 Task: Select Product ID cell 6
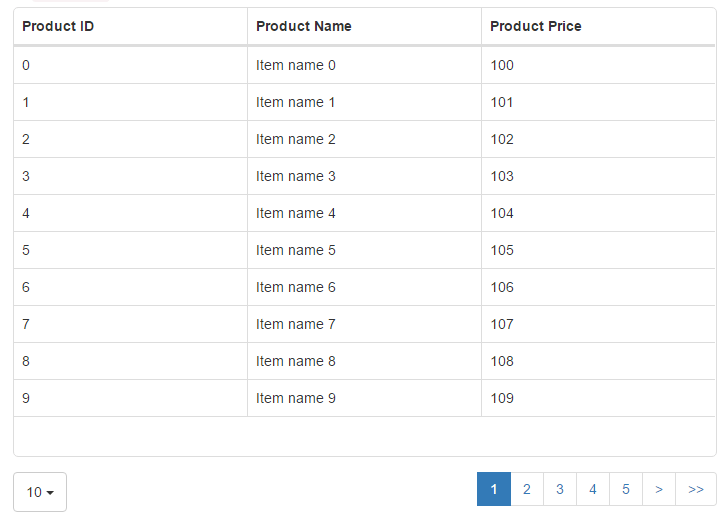coord(130,287)
